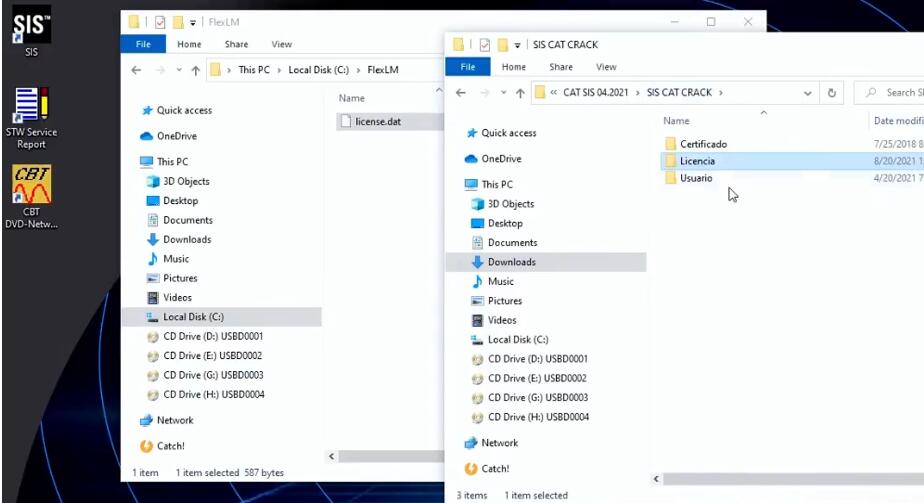
Task: Expand the address bar history dropdown
Action: pyautogui.click(x=807, y=93)
